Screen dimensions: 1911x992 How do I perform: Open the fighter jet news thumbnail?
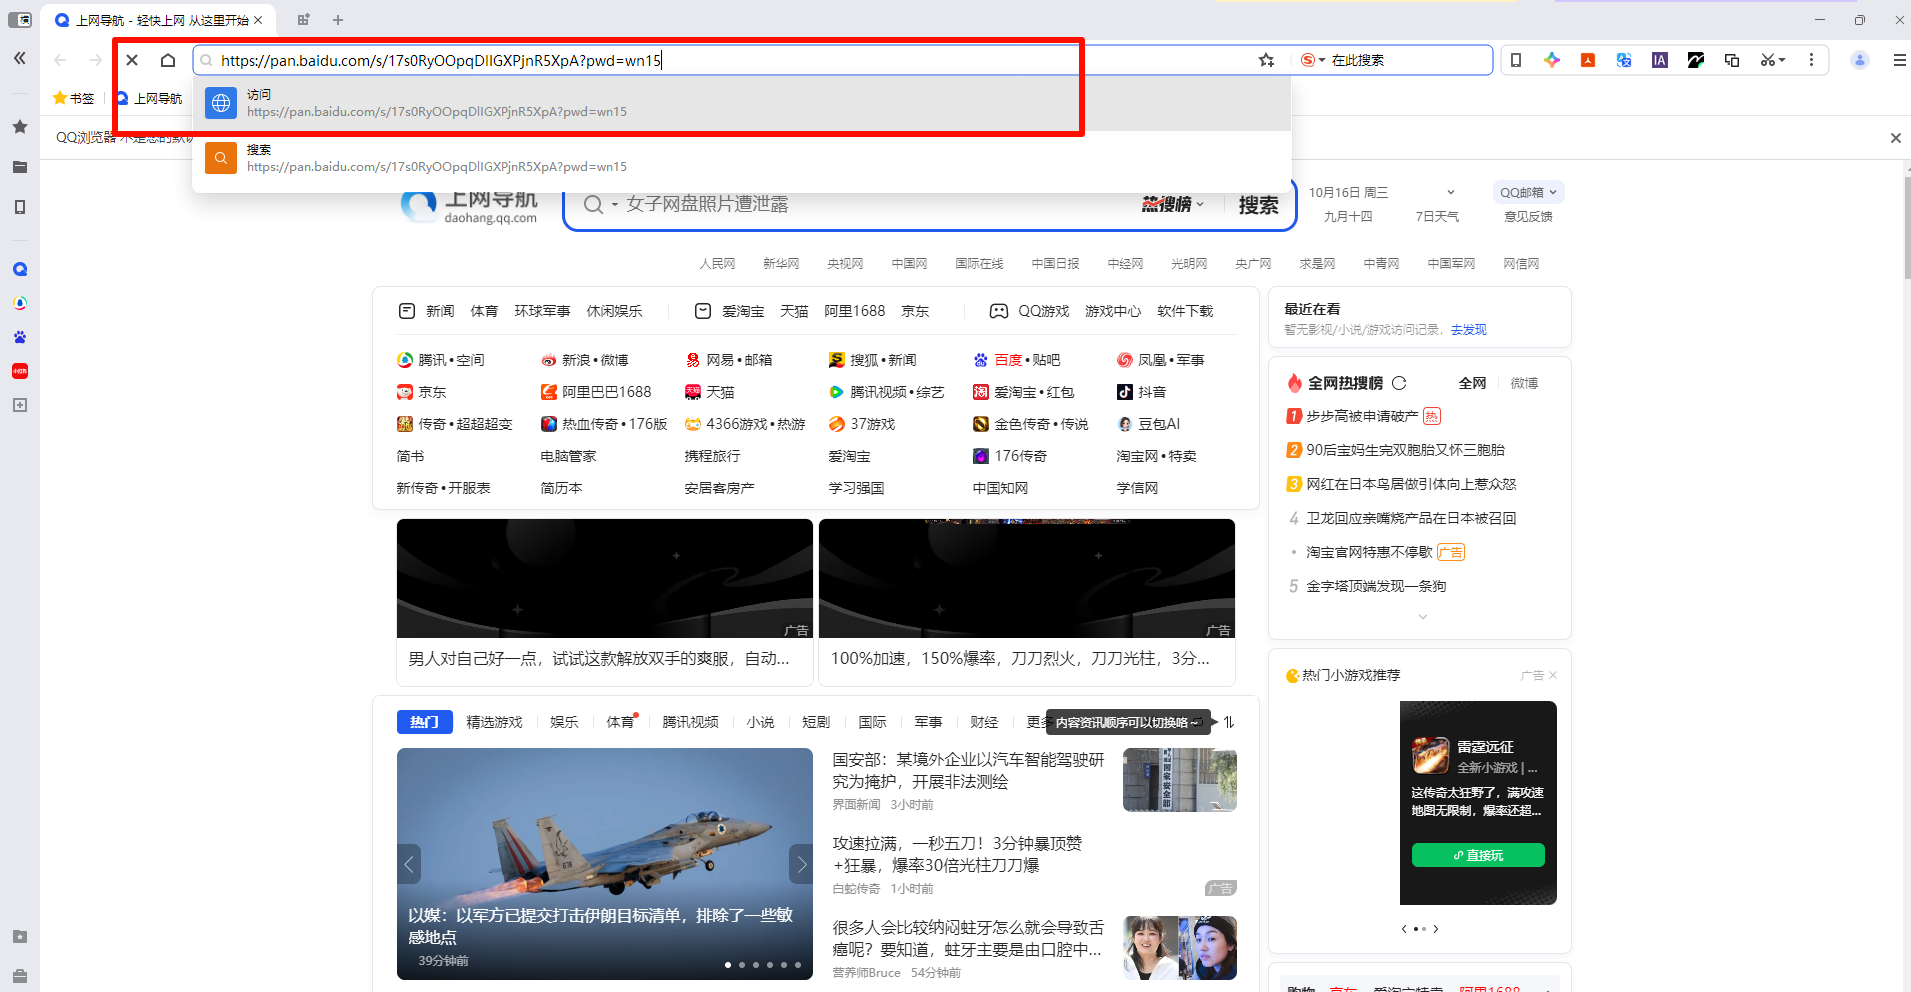[605, 864]
